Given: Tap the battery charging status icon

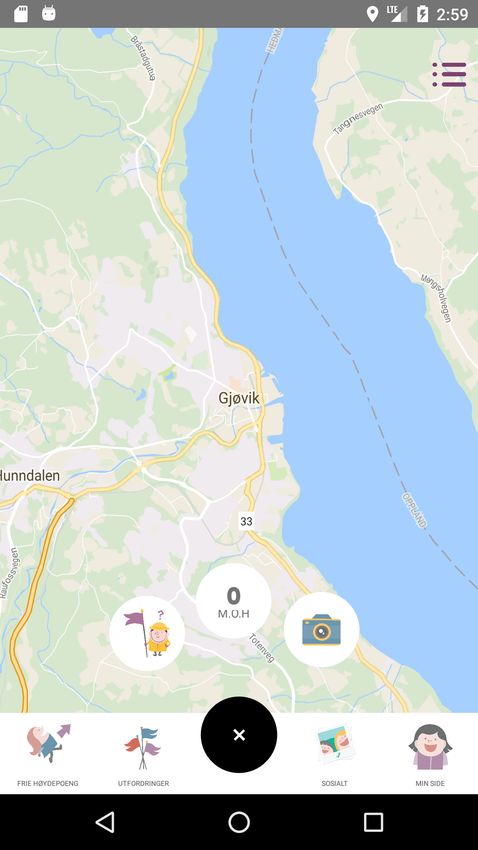Looking at the screenshot, I should point(423,14).
